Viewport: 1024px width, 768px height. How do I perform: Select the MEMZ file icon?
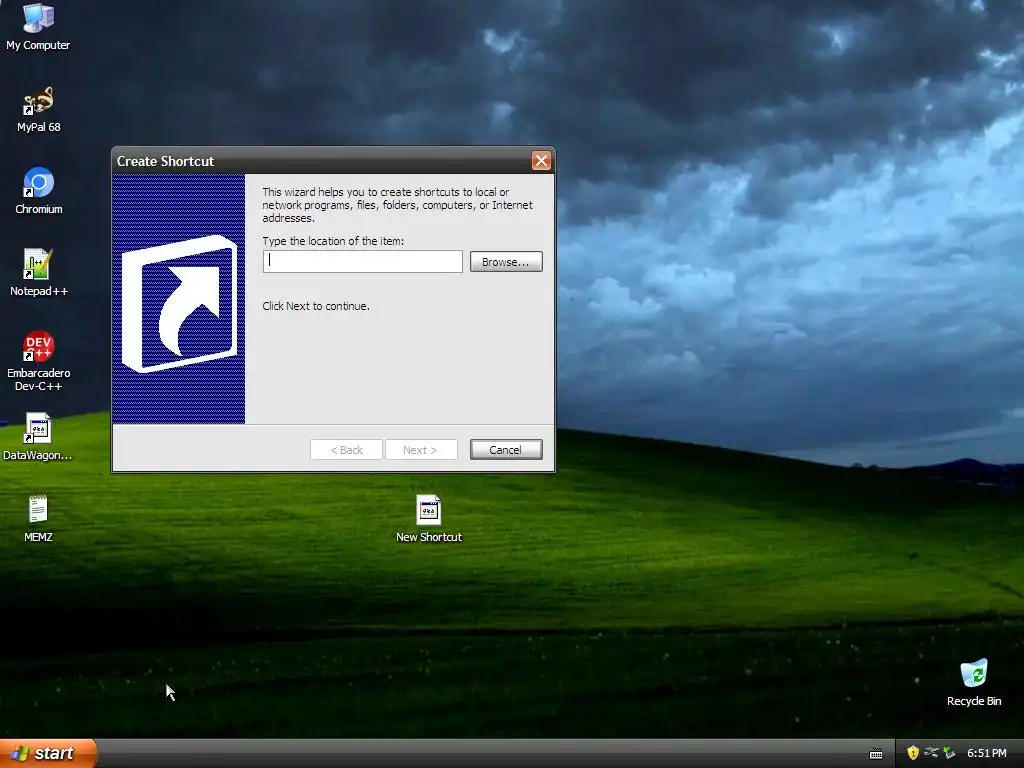pos(38,519)
